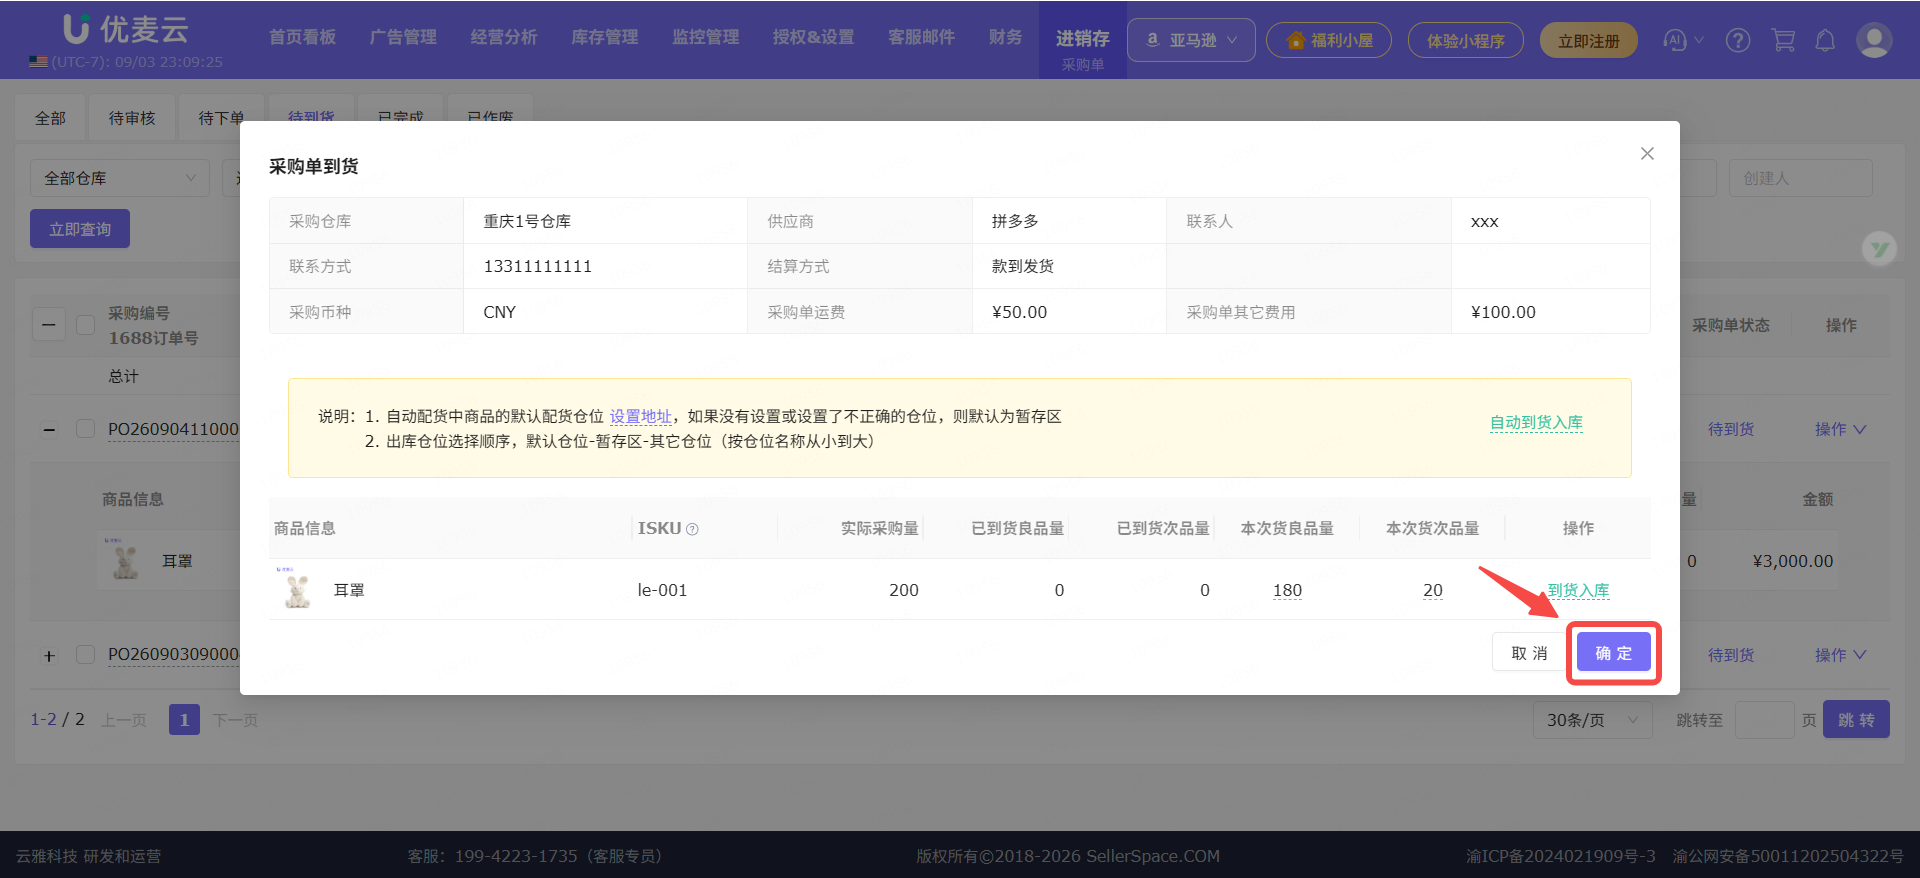
Task: Open the 库存管理 menu
Action: (605, 37)
